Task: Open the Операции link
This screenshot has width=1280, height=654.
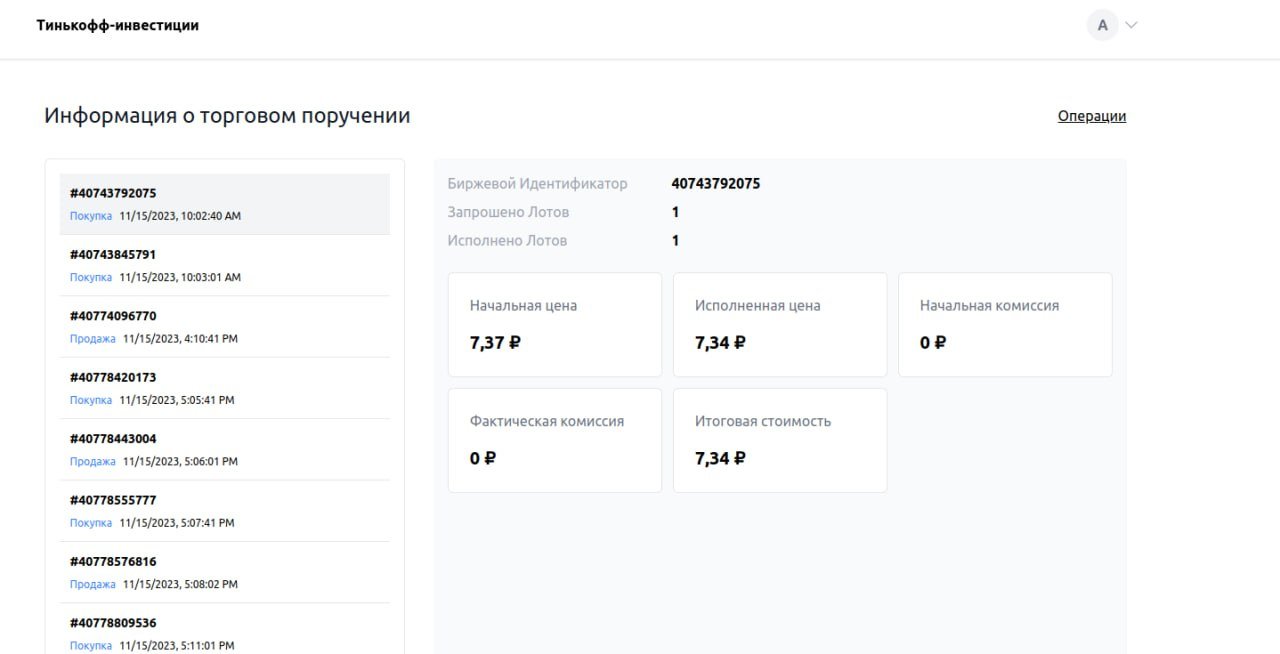Action: [x=1091, y=116]
